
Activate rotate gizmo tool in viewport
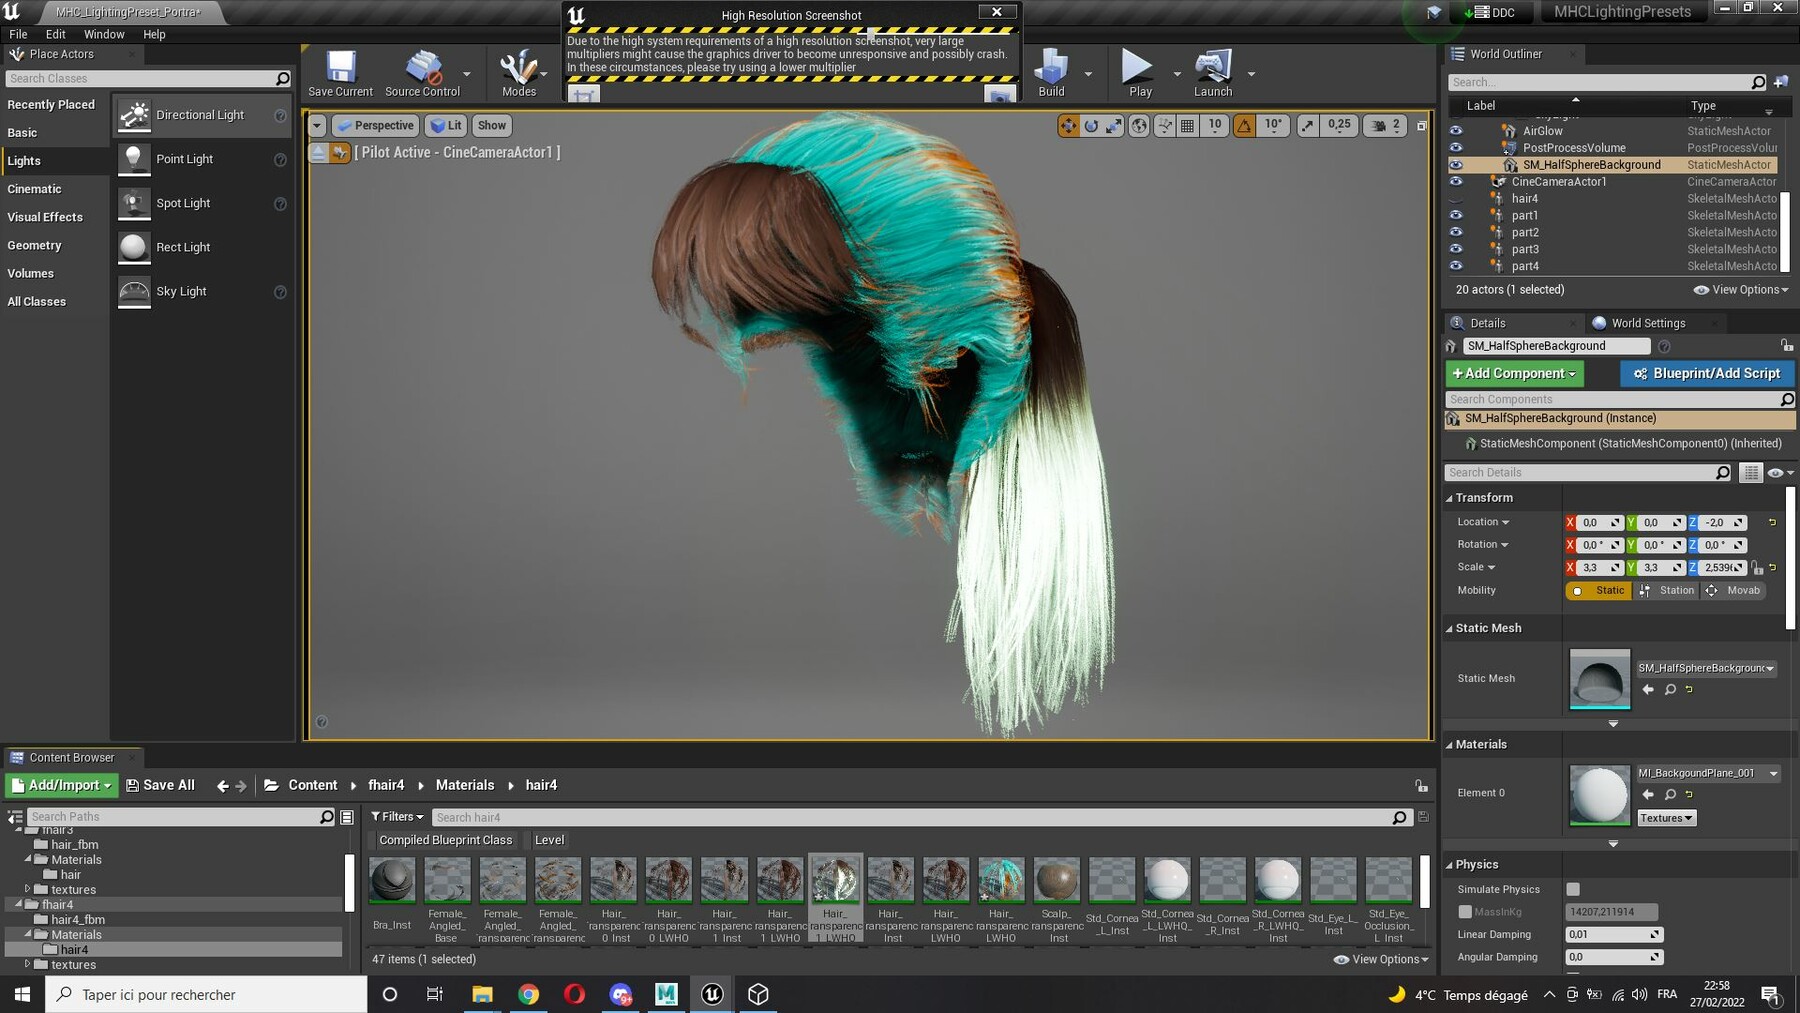coord(1091,125)
